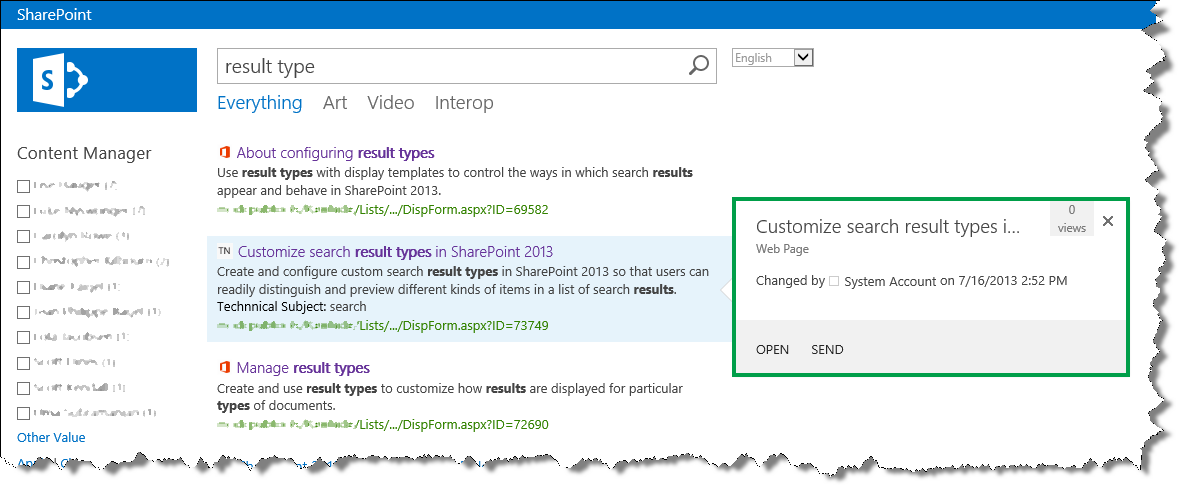Tick the third Content Manager checkbox
This screenshot has width=1179, height=485.
click(23, 236)
